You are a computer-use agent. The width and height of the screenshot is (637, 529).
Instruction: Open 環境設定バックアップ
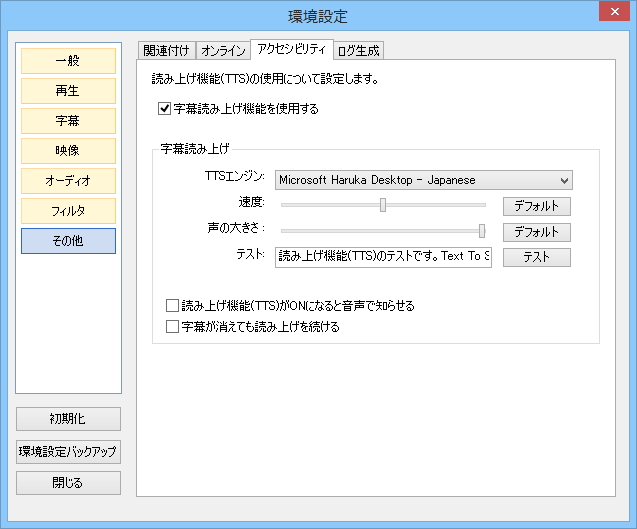(68, 452)
